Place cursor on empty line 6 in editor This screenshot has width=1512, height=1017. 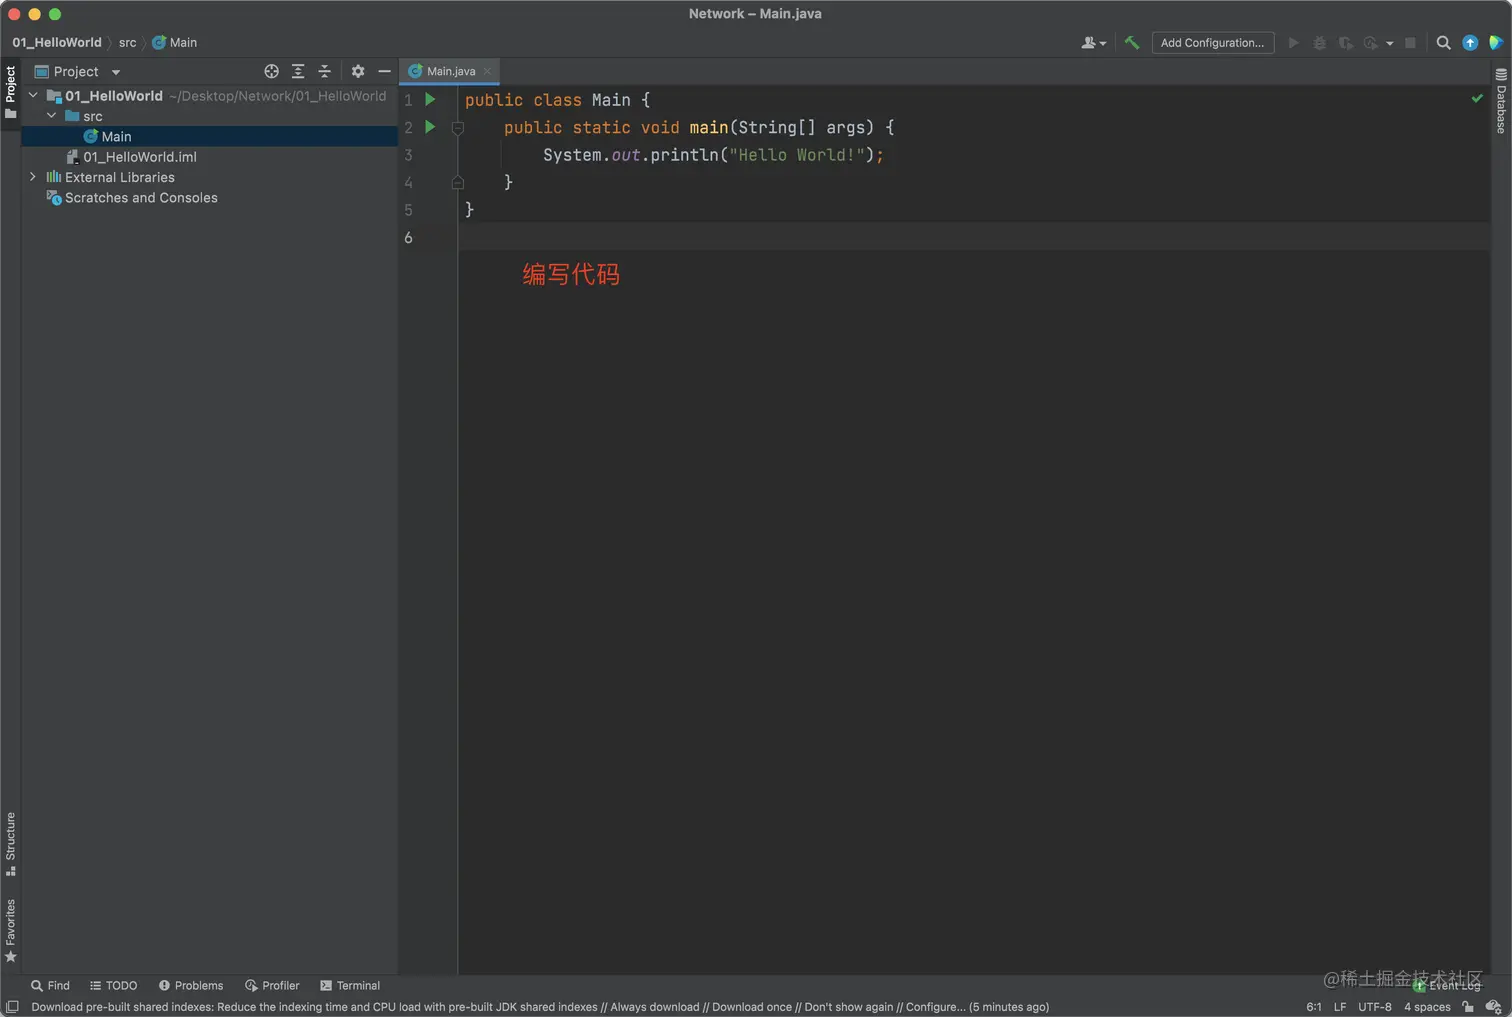coord(974,237)
